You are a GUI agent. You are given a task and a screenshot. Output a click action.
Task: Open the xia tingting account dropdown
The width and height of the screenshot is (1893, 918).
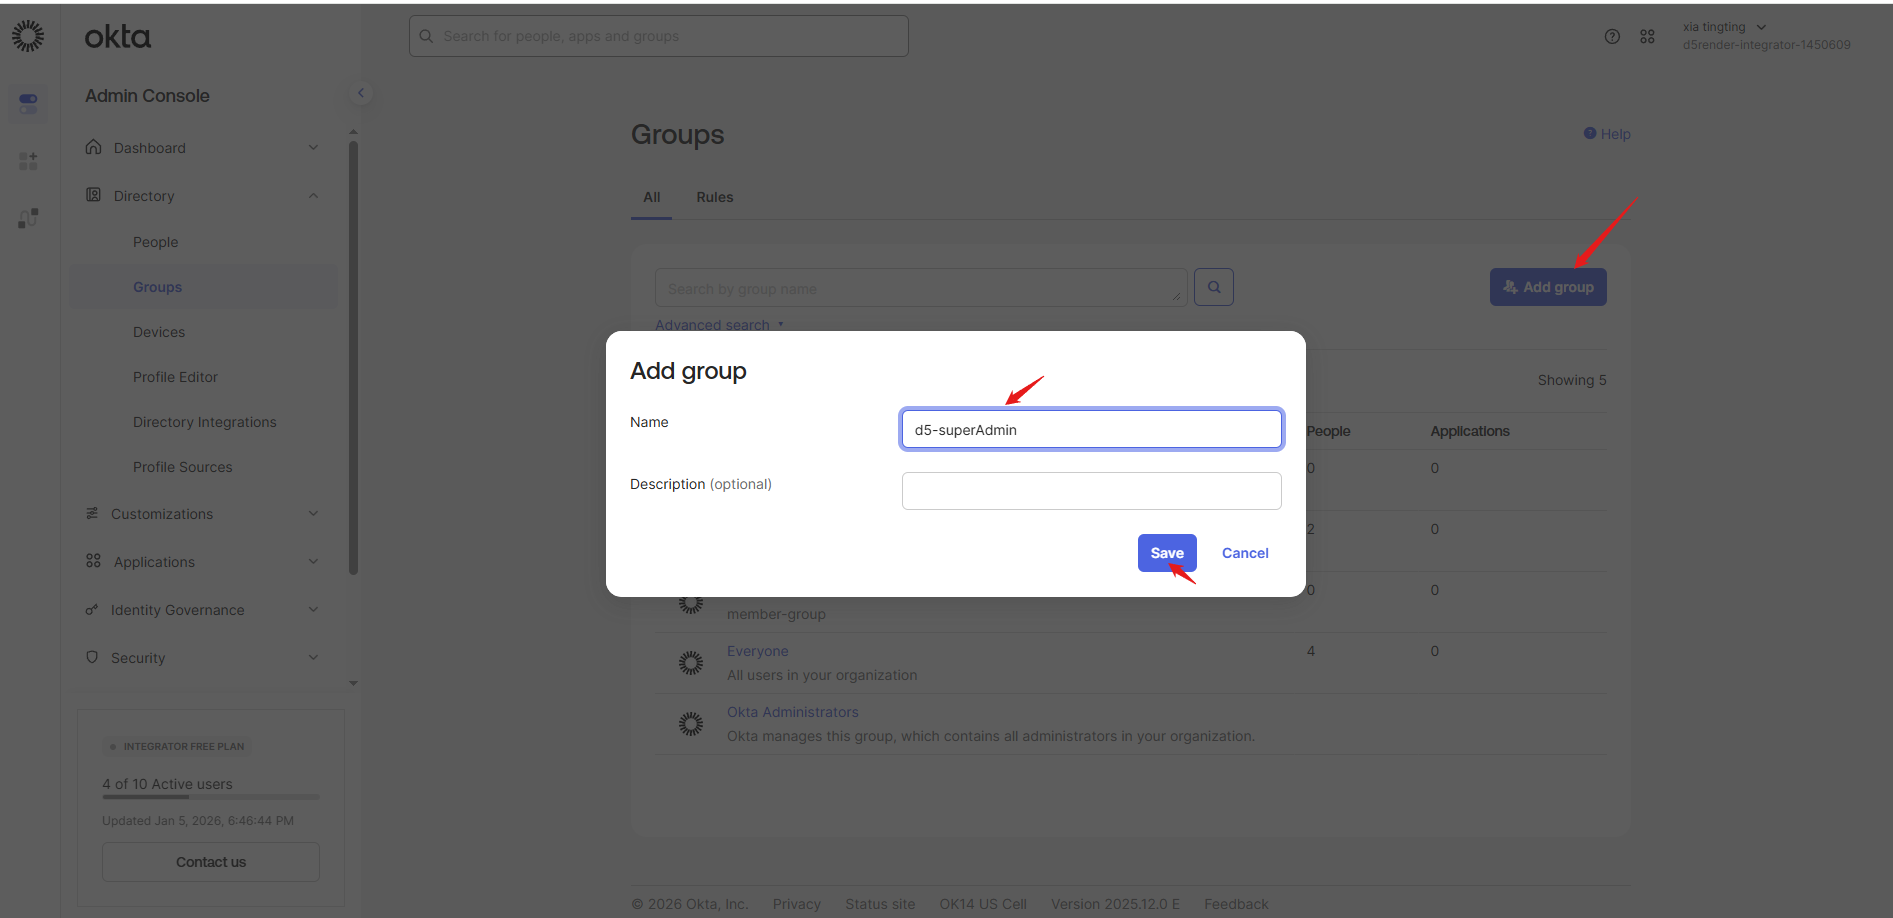[1725, 27]
